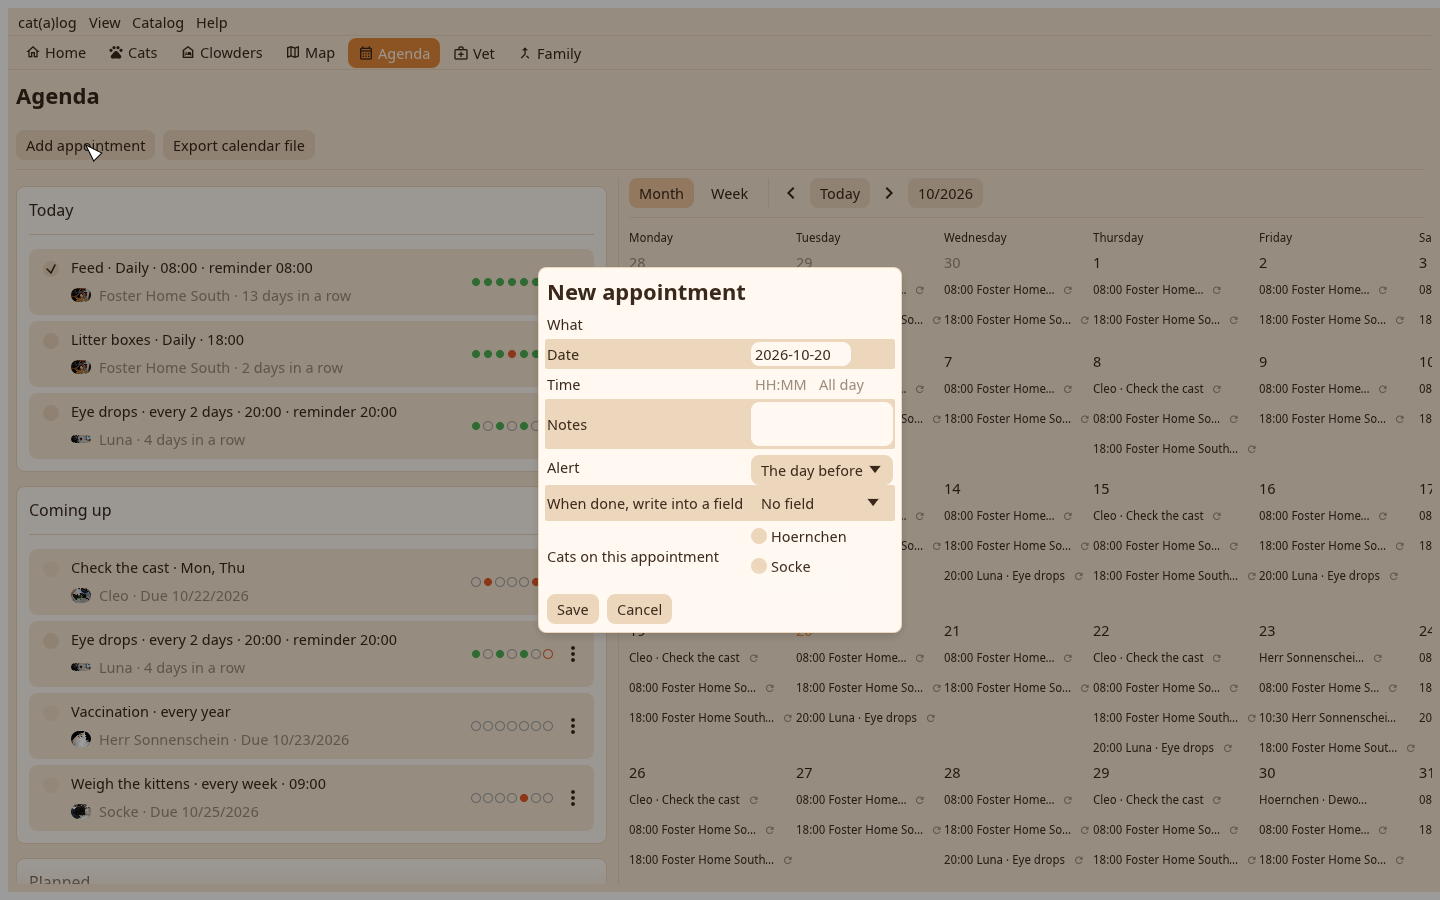Open the three-dot menu for Coming up Eye drops

coord(573,654)
